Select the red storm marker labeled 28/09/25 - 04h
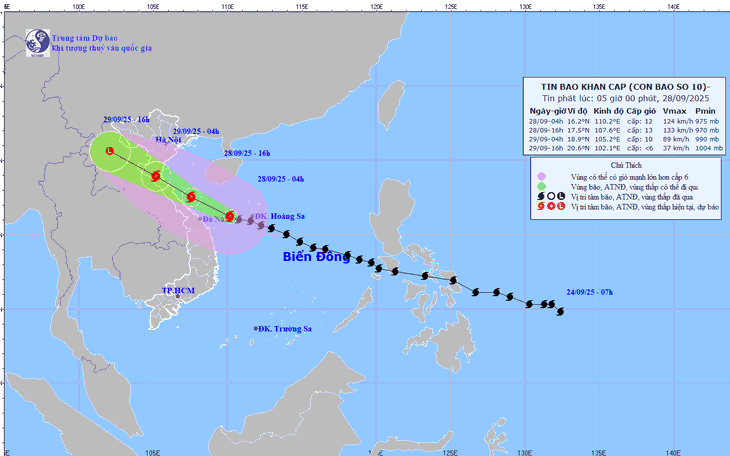Image resolution: width=730 pixels, height=456 pixels. [x=230, y=216]
